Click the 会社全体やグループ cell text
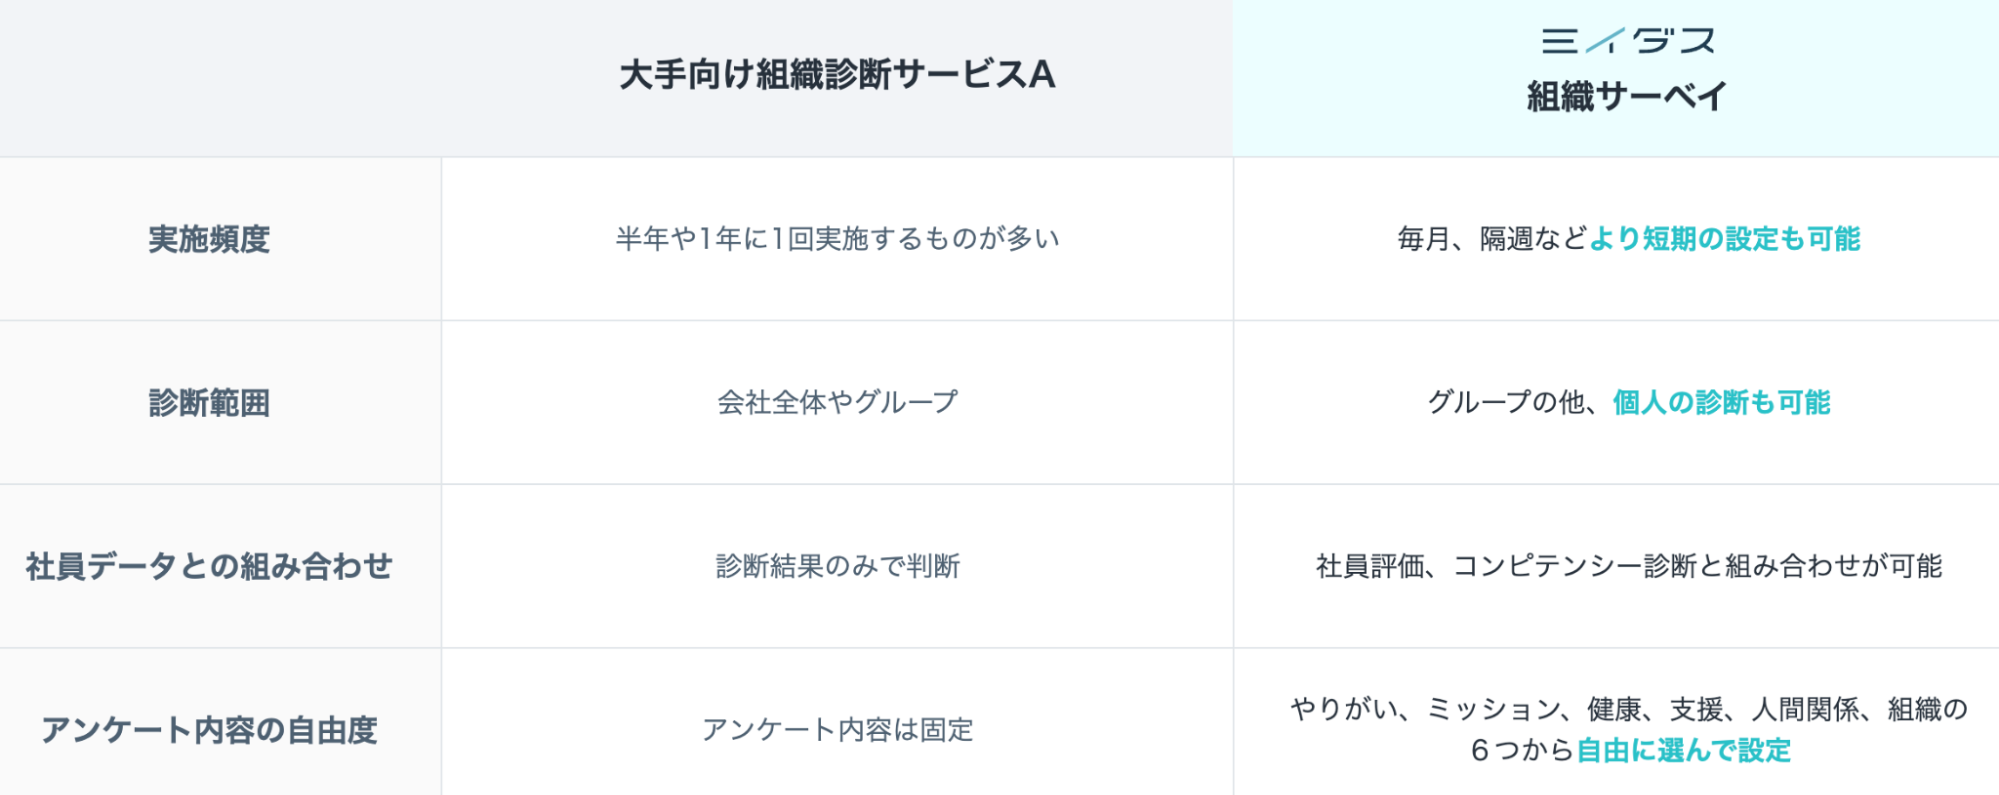The image size is (1999, 795). point(837,403)
